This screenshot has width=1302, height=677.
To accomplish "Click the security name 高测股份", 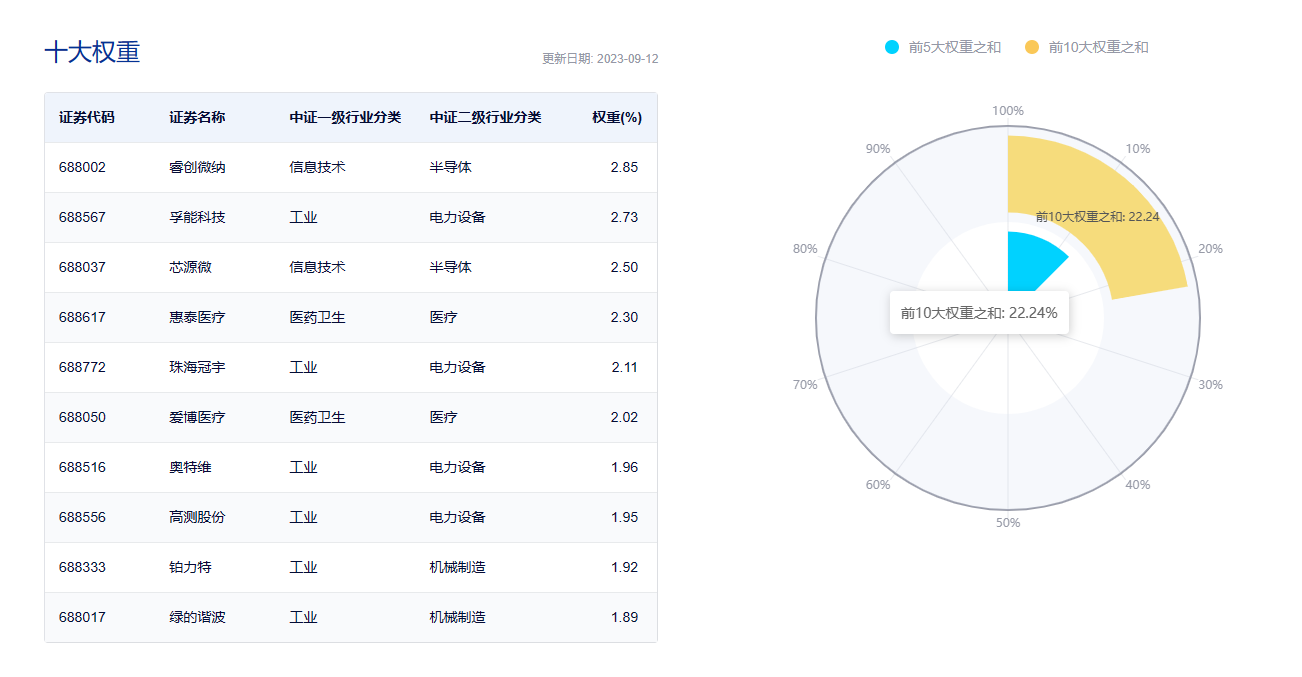I will [197, 517].
